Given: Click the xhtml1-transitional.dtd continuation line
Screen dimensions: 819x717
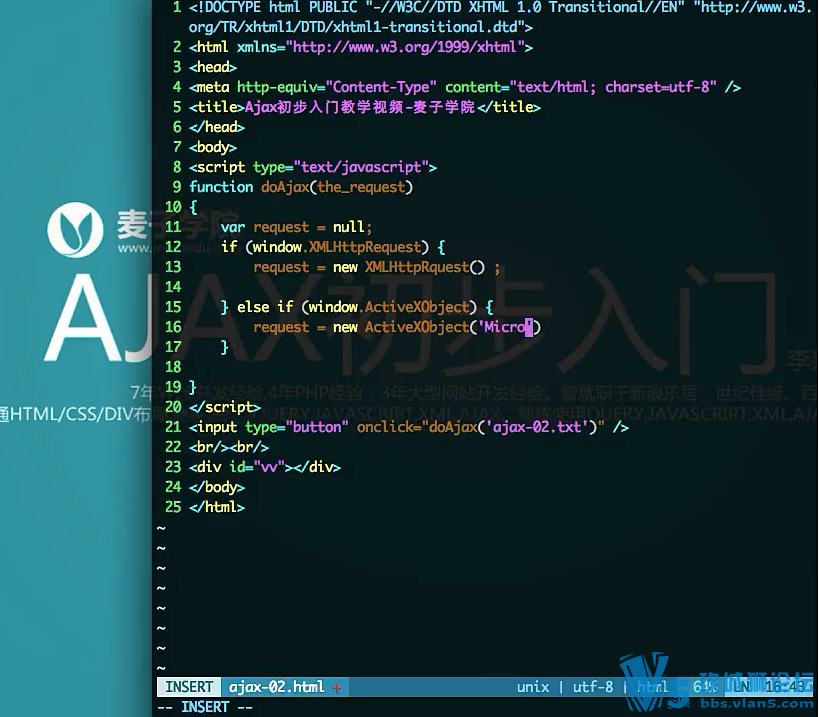Looking at the screenshot, I should [361, 27].
